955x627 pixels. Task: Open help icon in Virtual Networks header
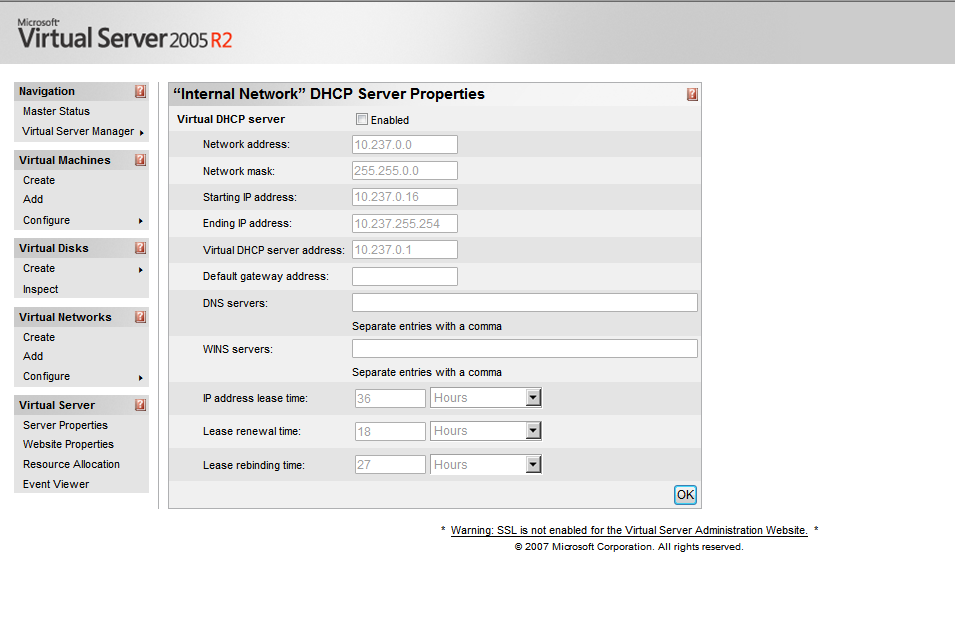(141, 317)
